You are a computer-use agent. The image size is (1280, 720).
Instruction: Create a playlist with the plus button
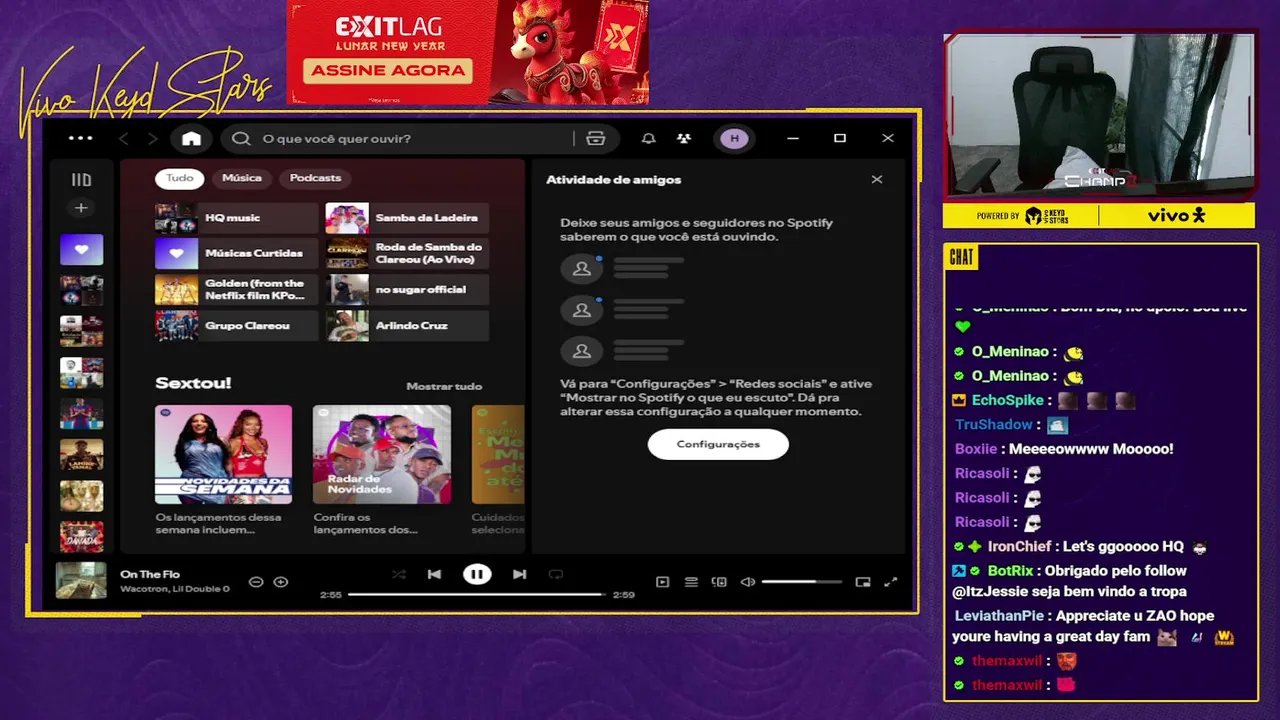click(81, 208)
